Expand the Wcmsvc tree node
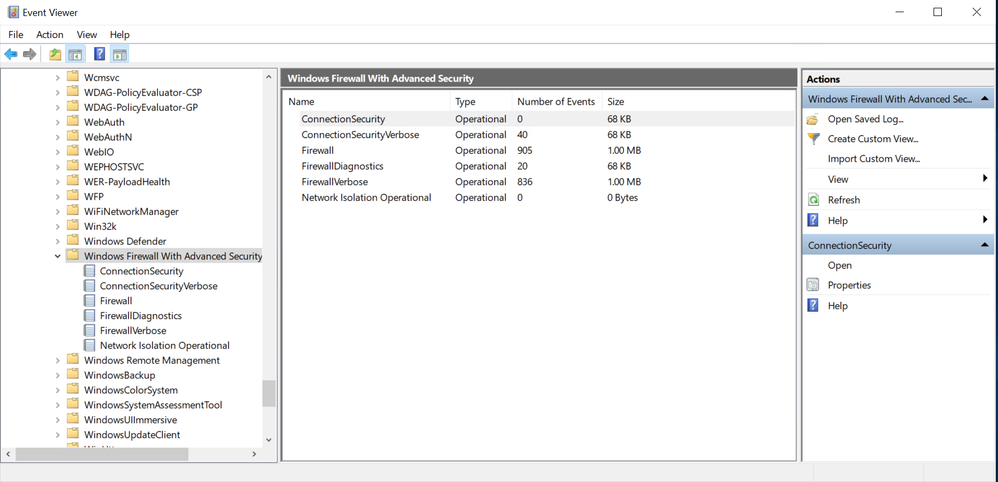 (58, 77)
